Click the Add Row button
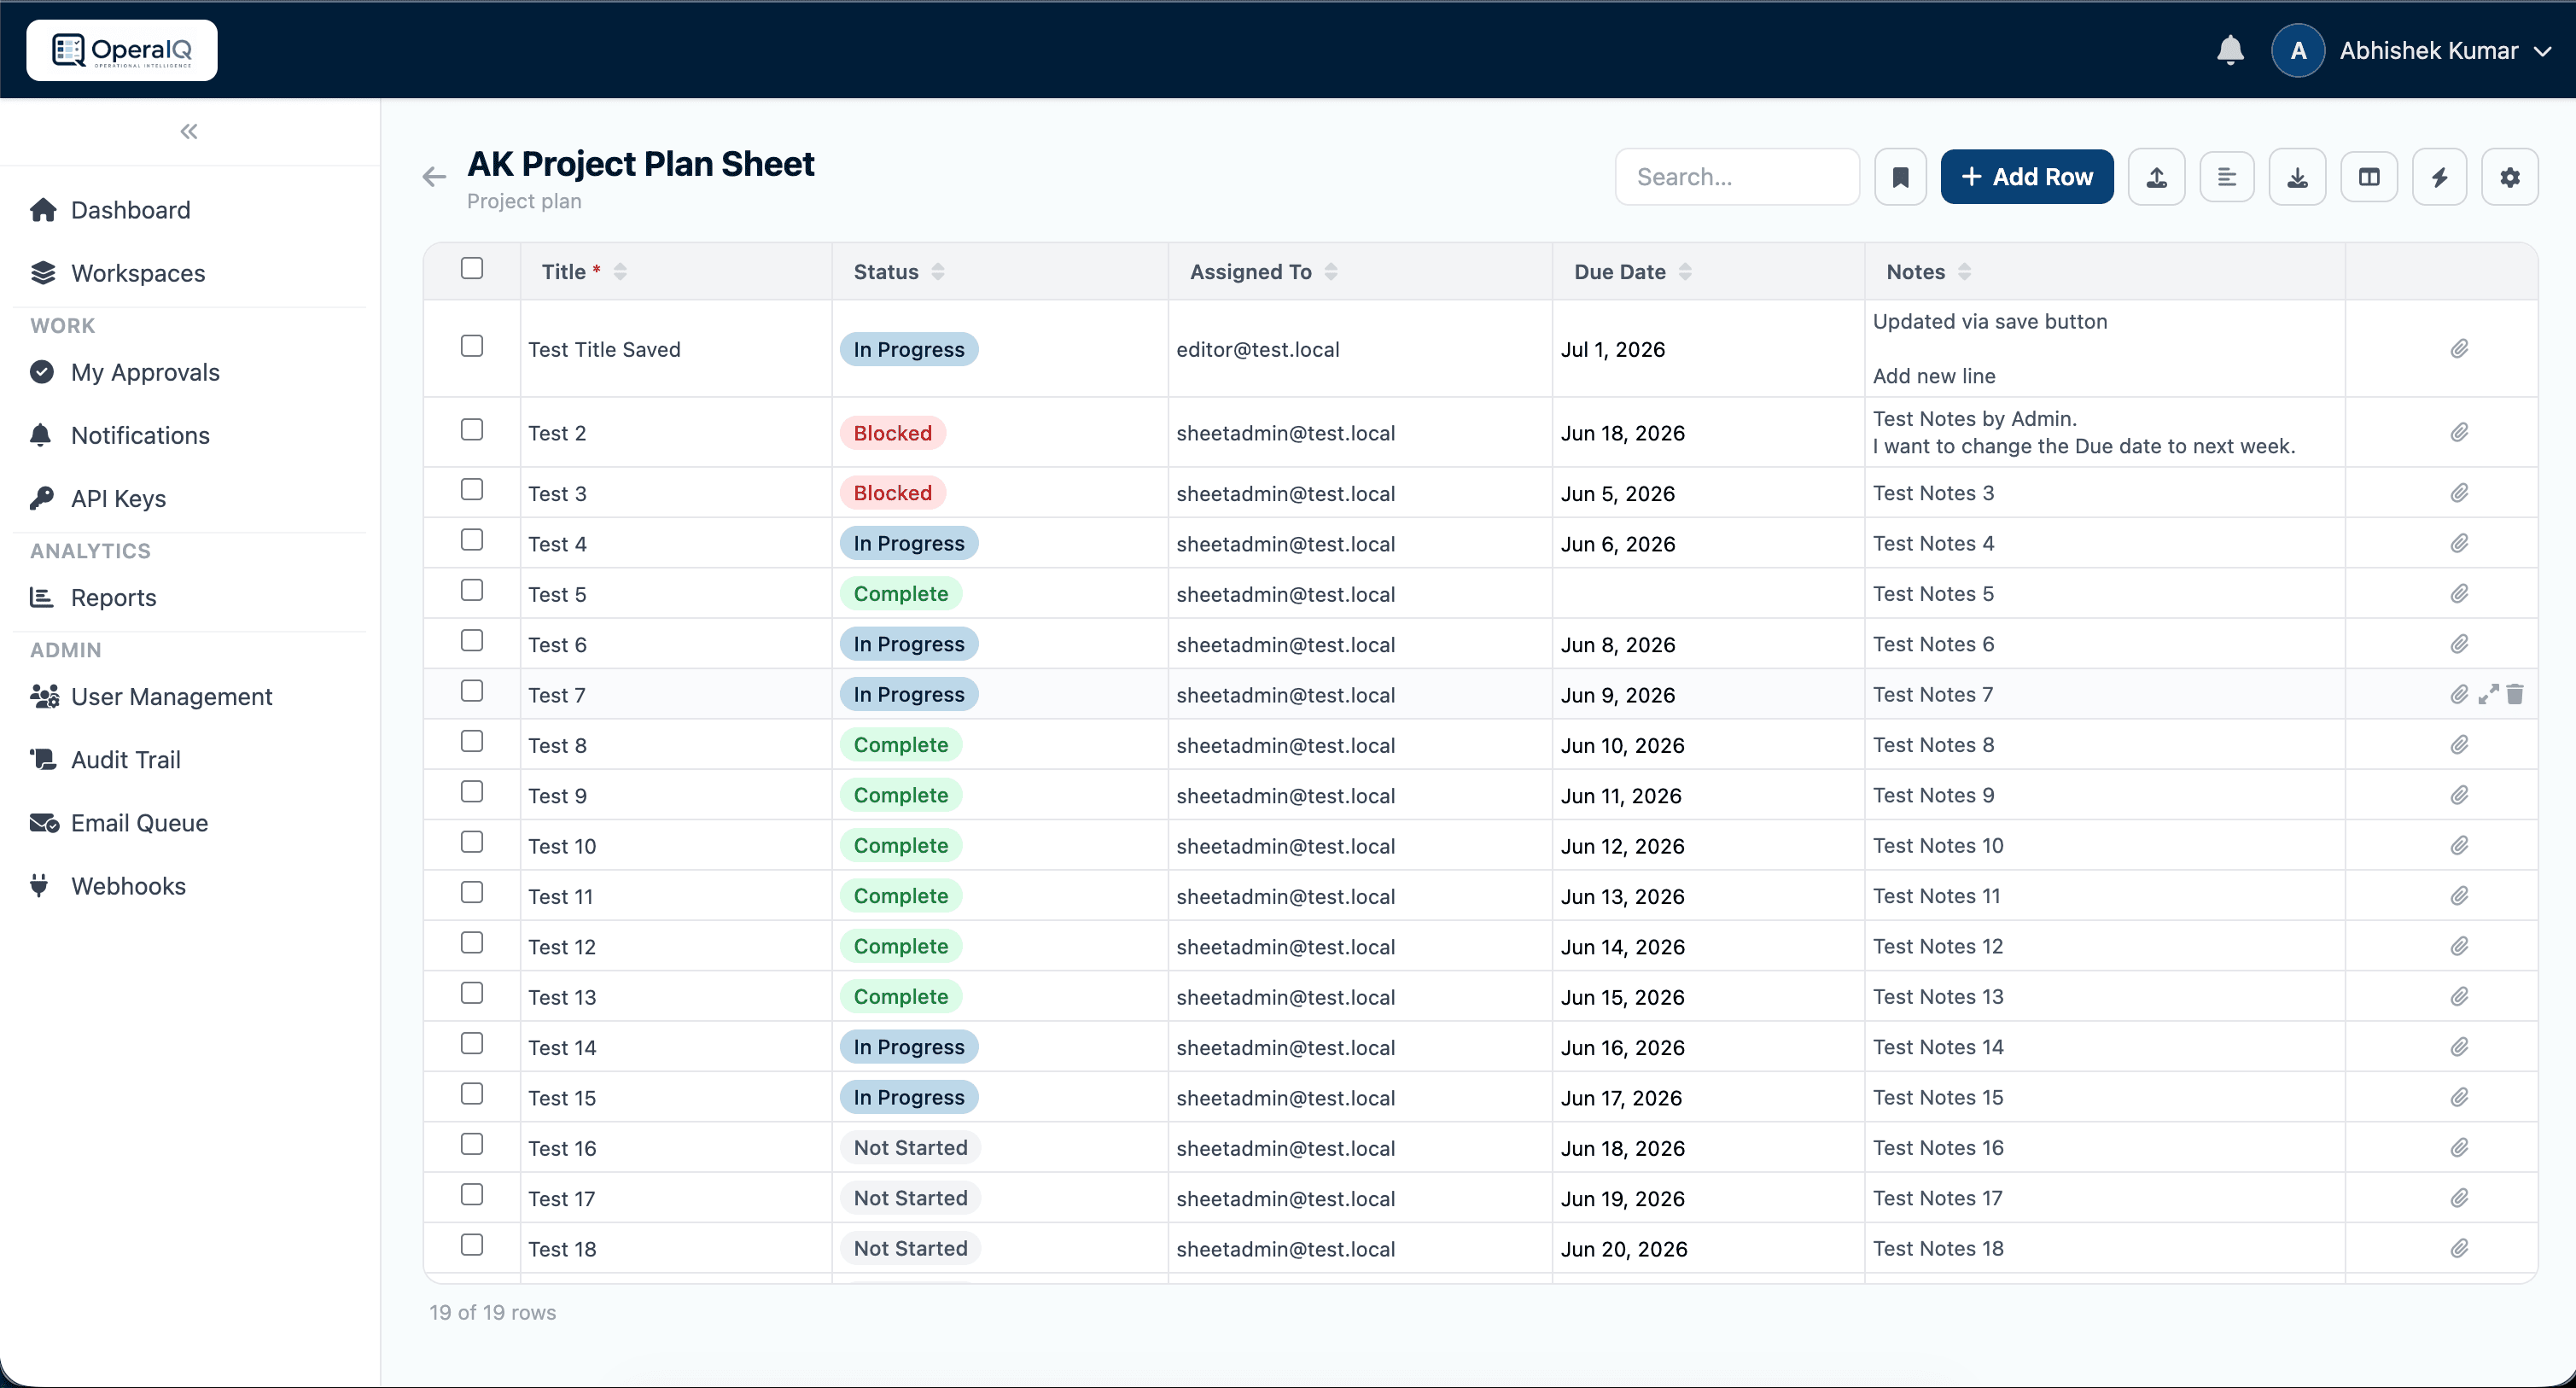Image resolution: width=2576 pixels, height=1388 pixels. 2027,177
